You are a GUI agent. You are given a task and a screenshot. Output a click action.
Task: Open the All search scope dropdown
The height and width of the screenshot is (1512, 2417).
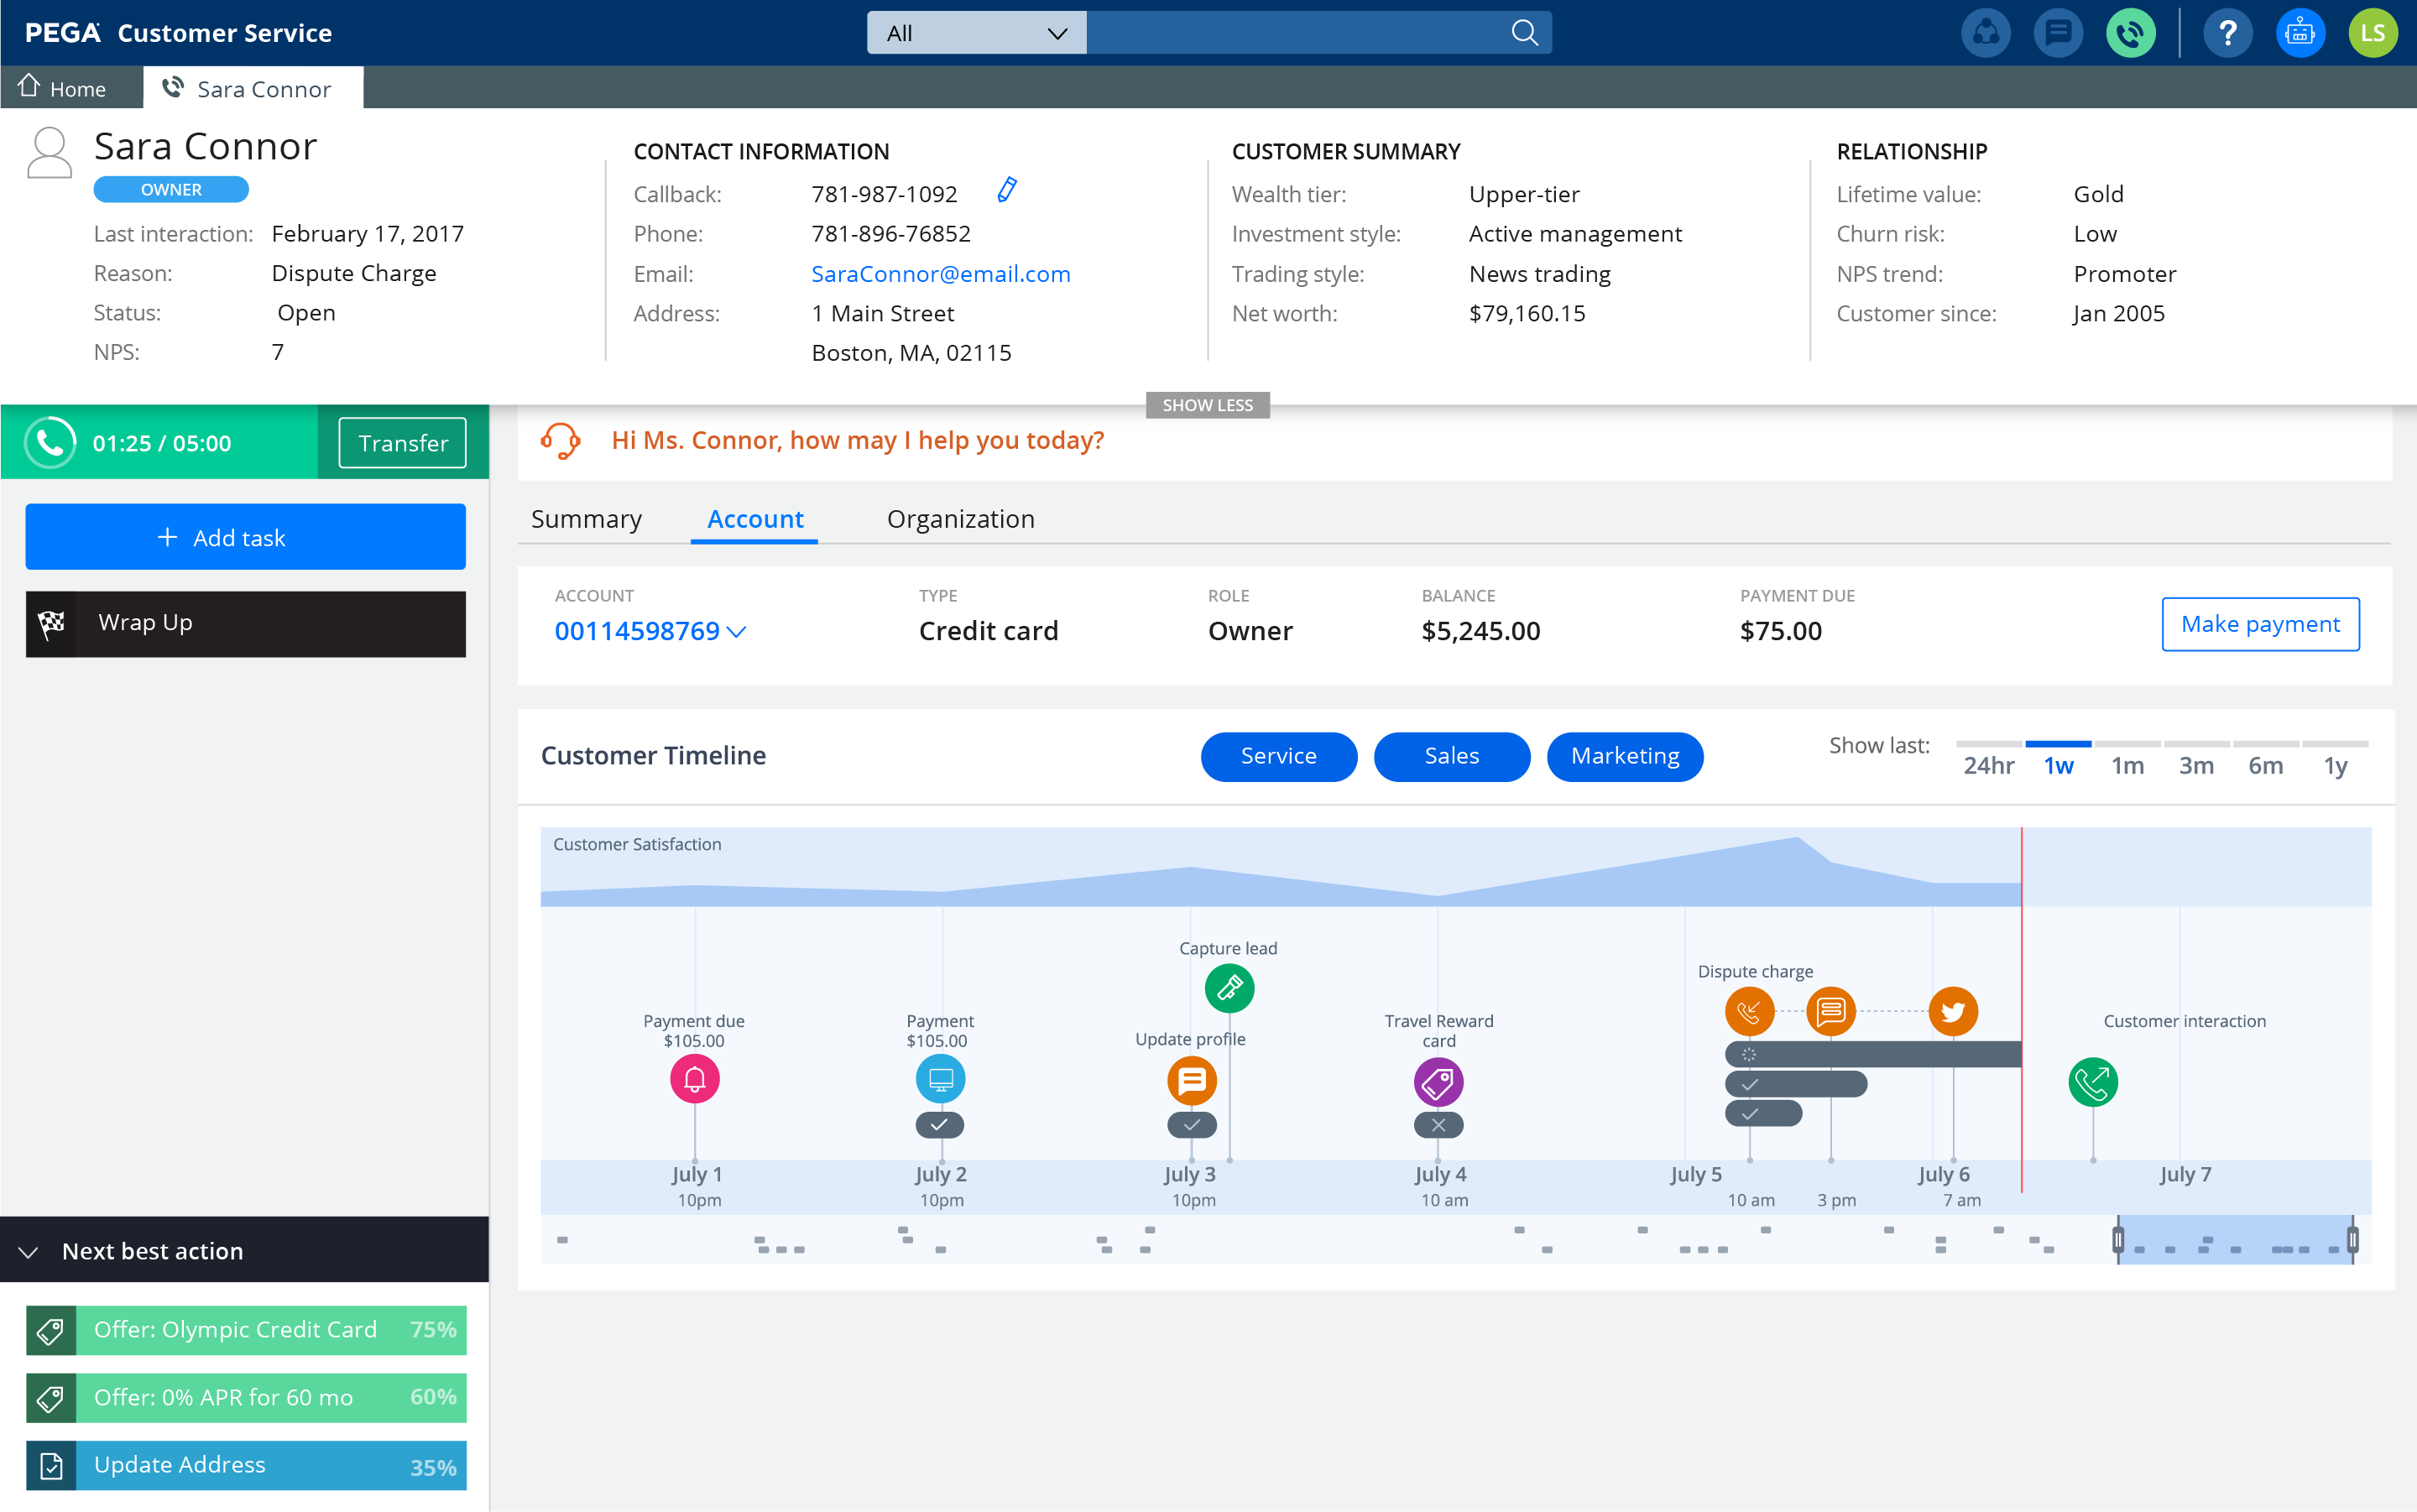coord(975,32)
